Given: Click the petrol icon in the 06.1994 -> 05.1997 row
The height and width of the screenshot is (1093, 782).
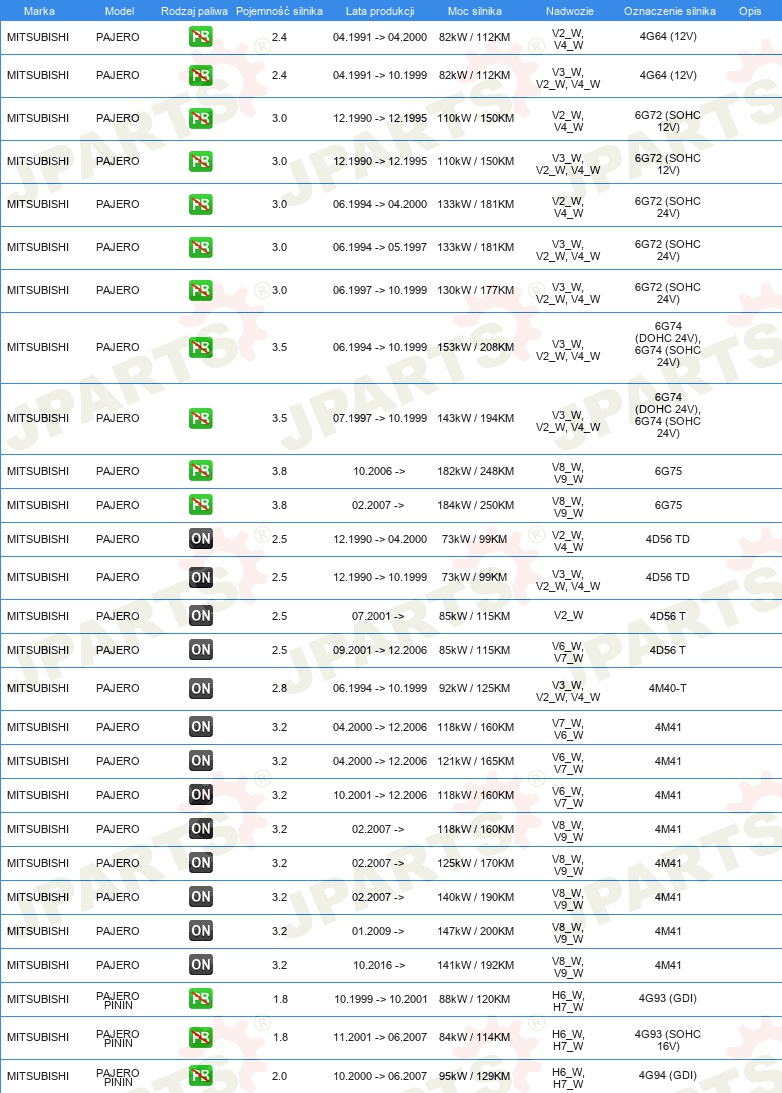Looking at the screenshot, I should tap(201, 247).
